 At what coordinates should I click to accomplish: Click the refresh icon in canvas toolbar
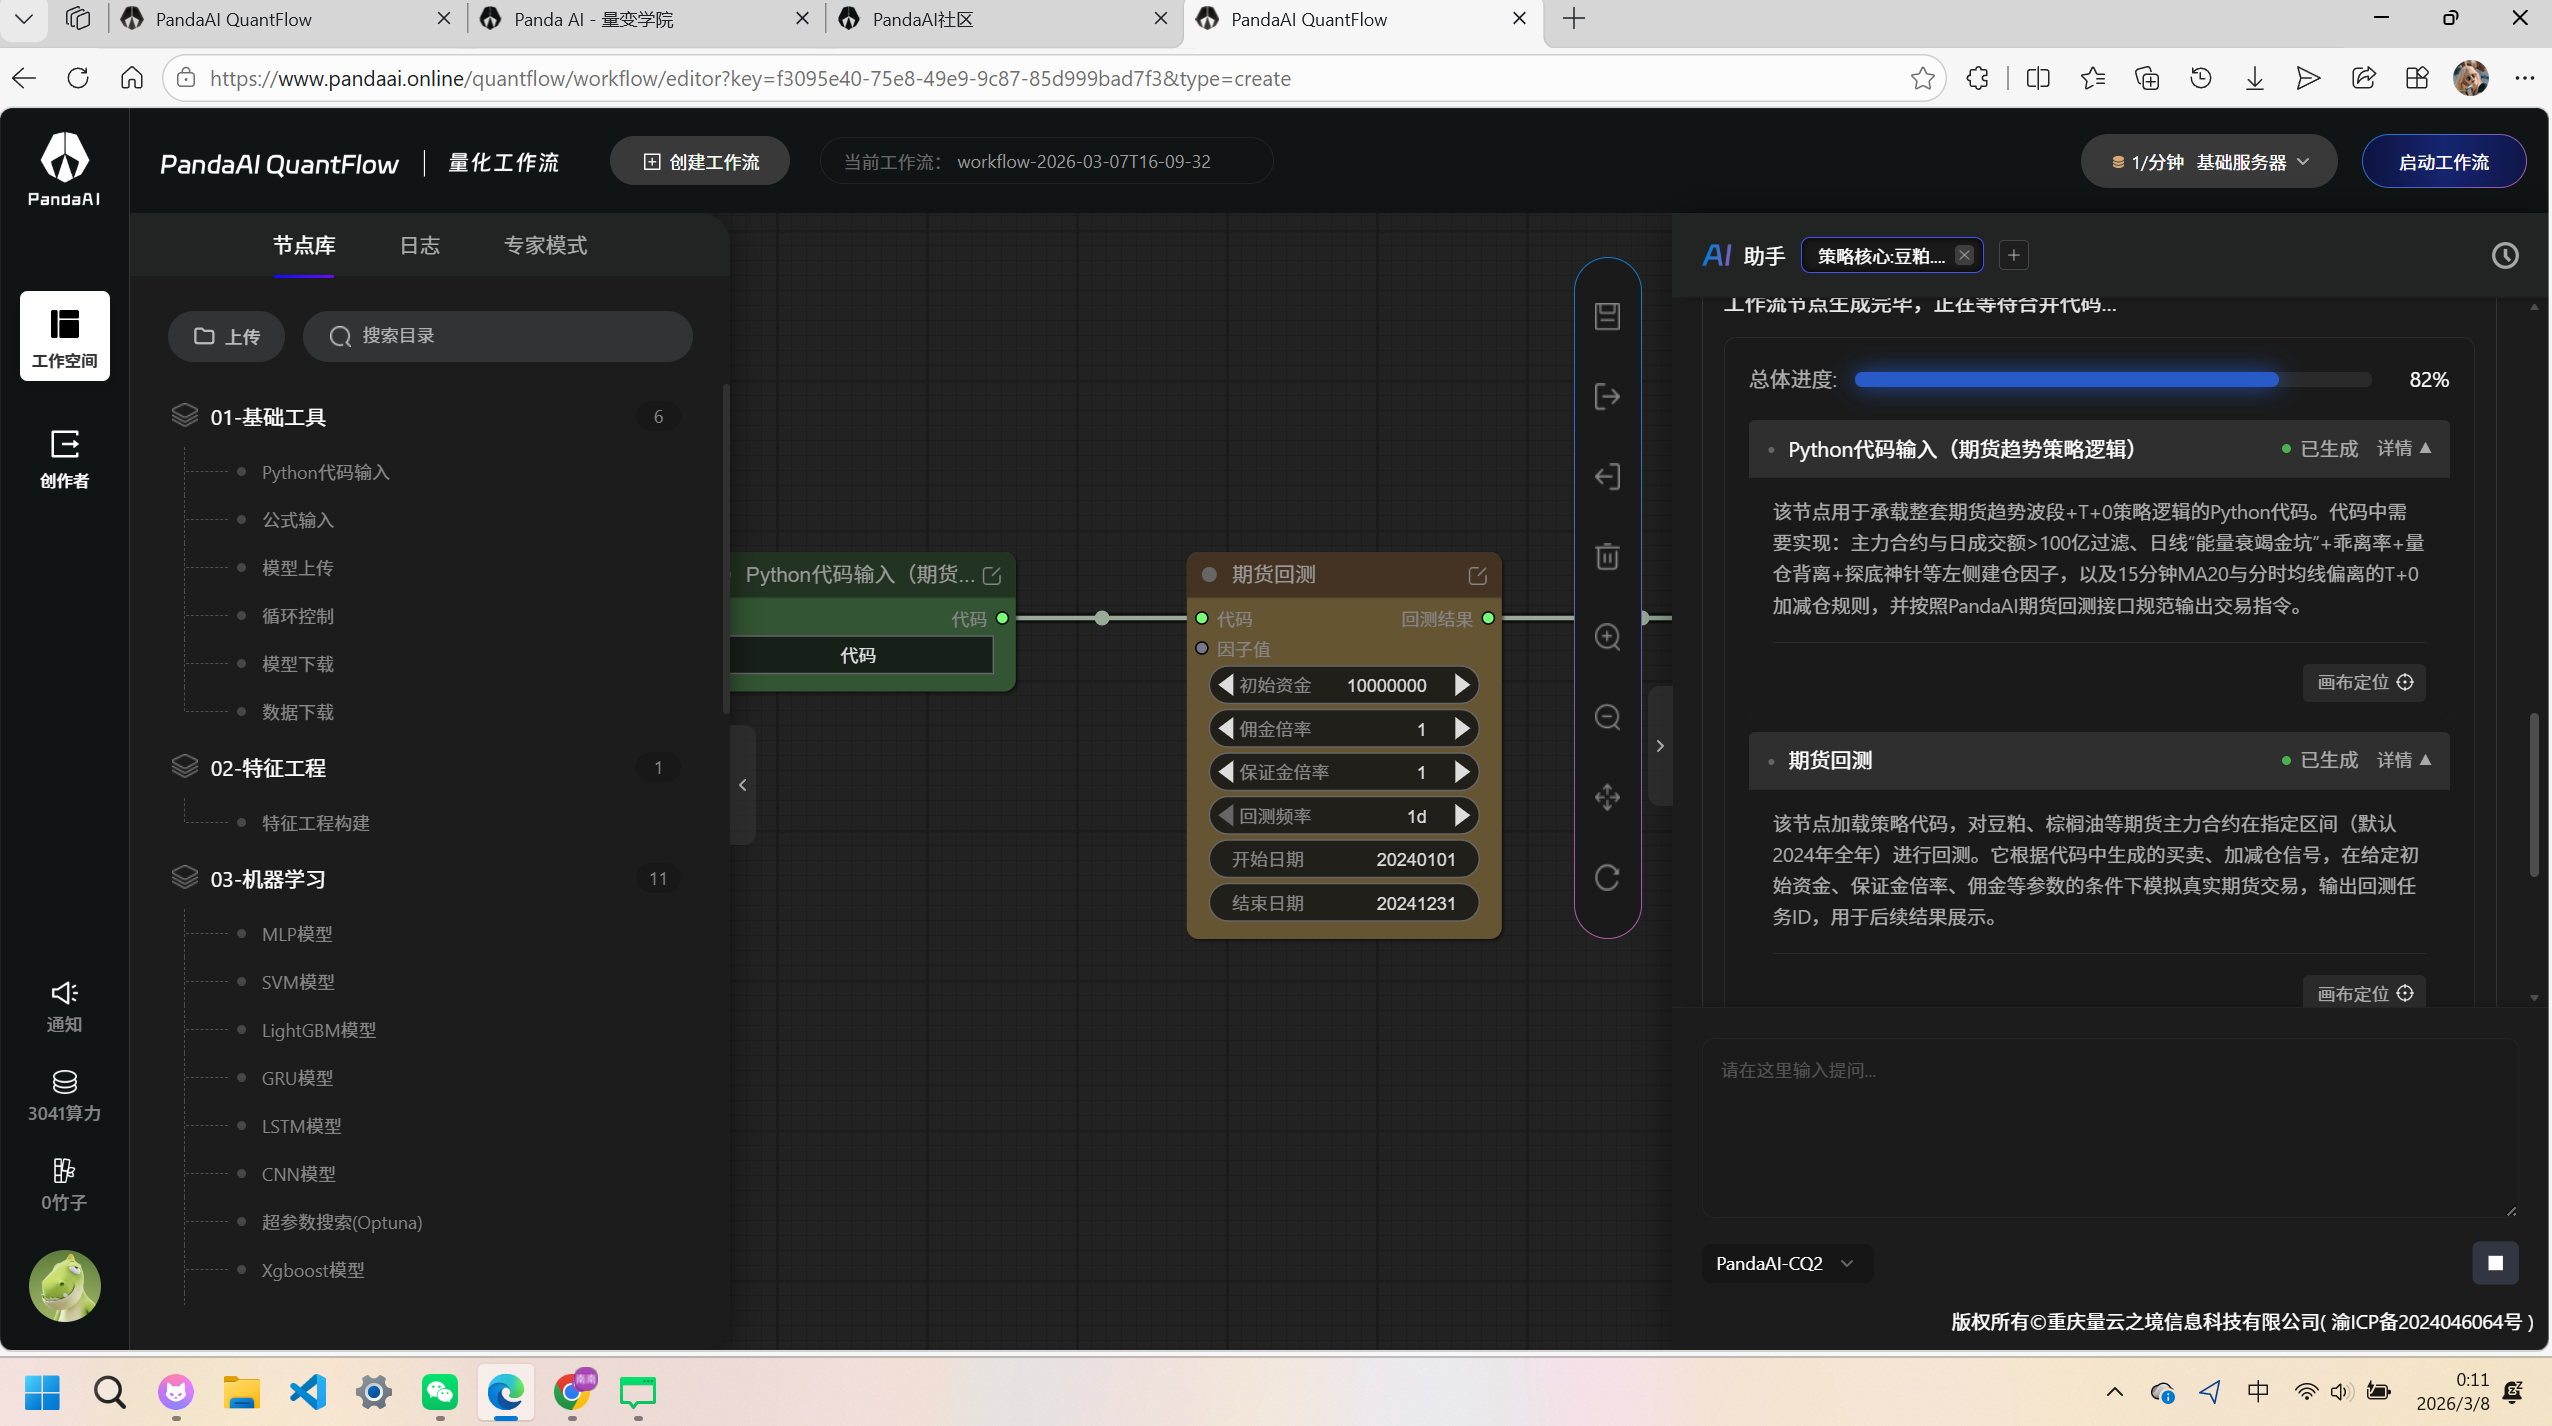pos(1607,877)
